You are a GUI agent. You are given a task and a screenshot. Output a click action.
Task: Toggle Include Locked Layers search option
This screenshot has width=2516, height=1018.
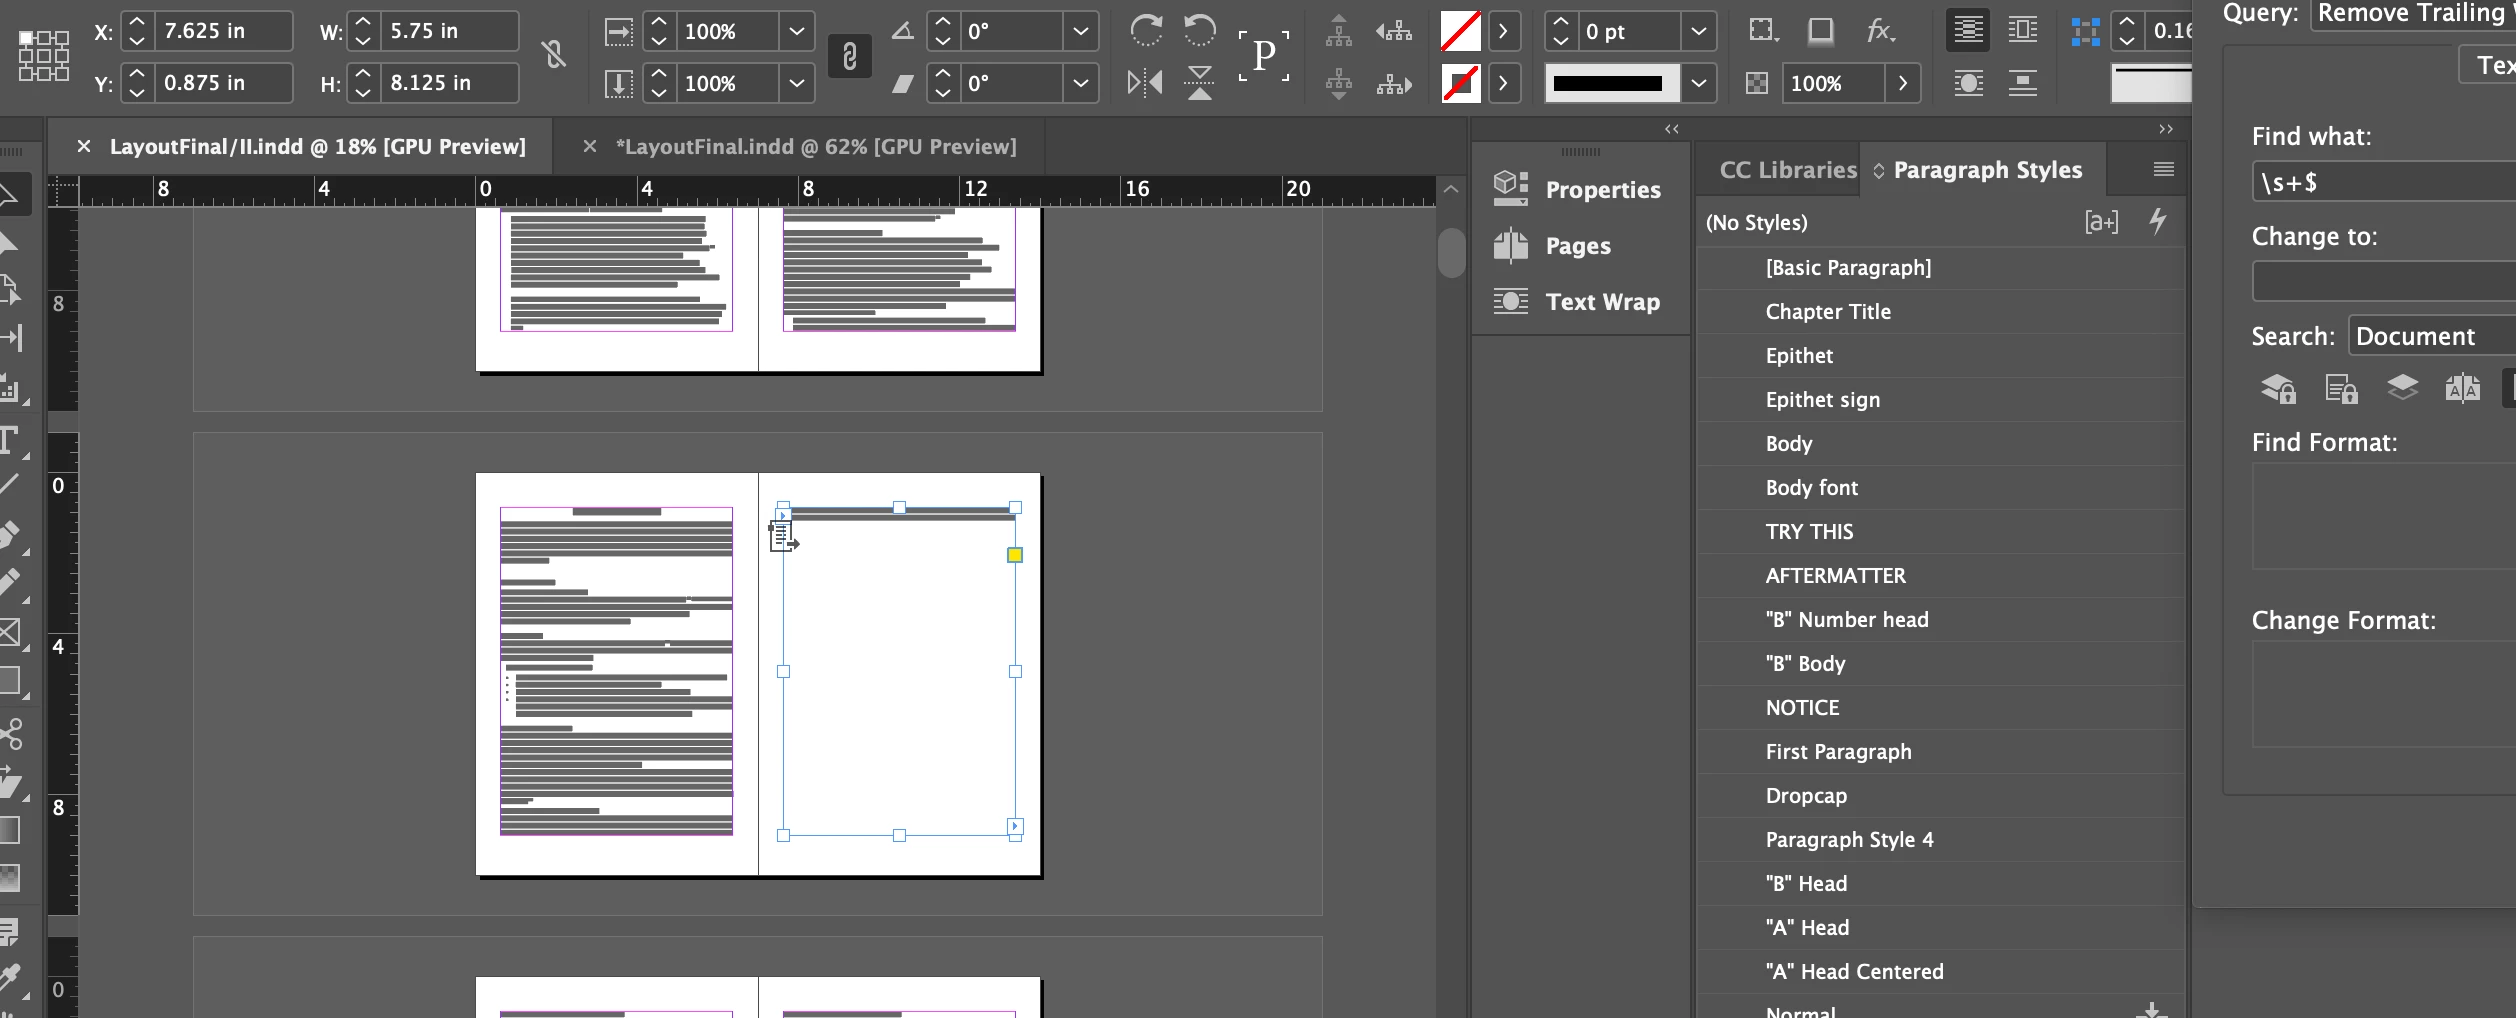[2279, 388]
